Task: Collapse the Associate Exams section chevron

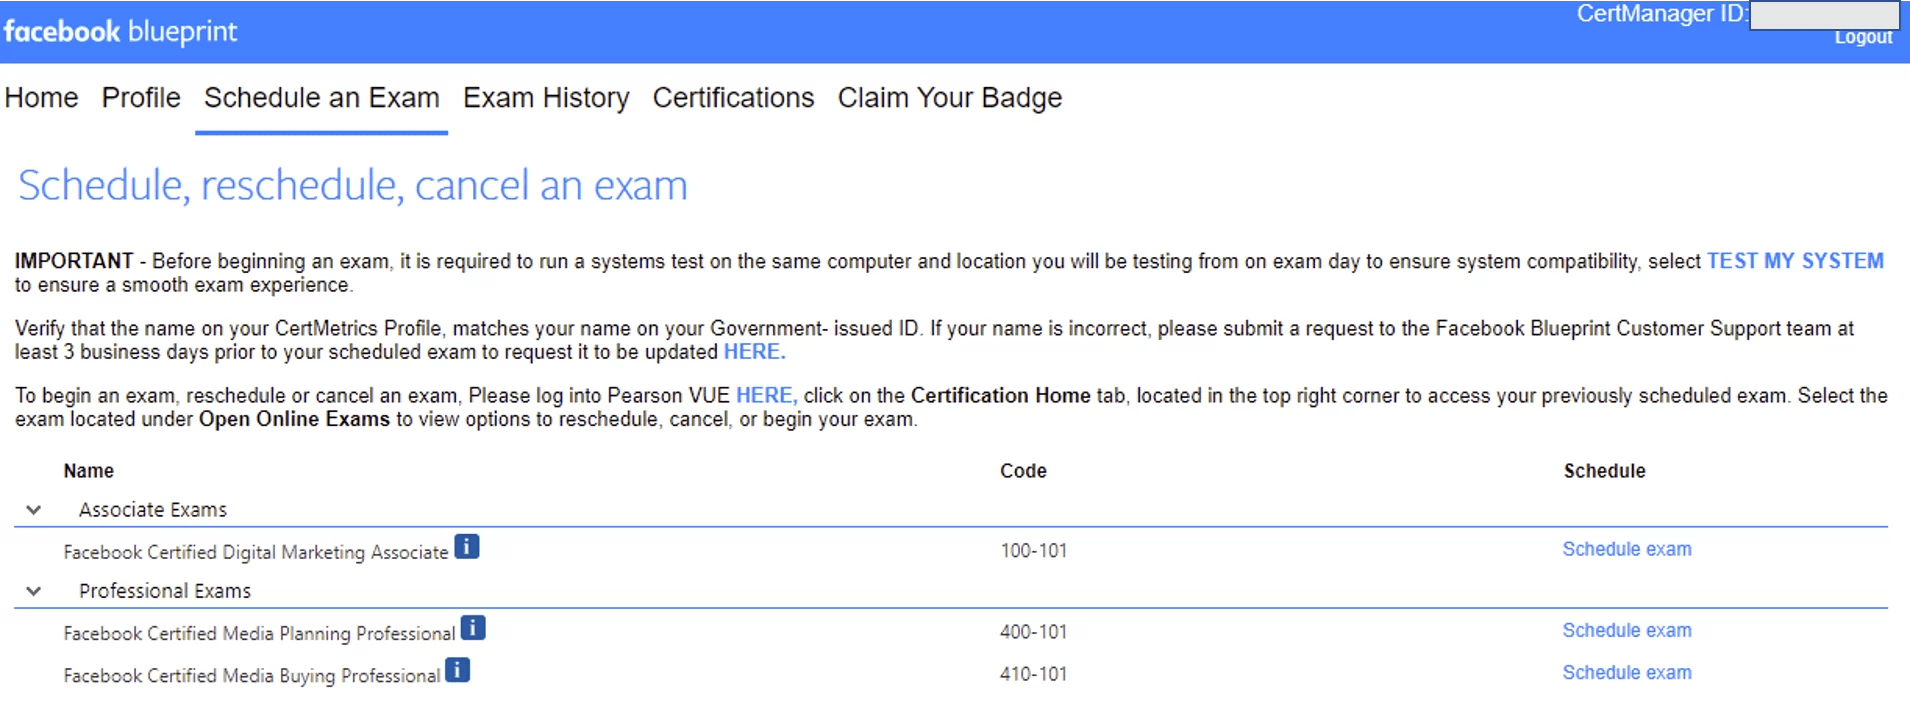Action: tap(34, 510)
